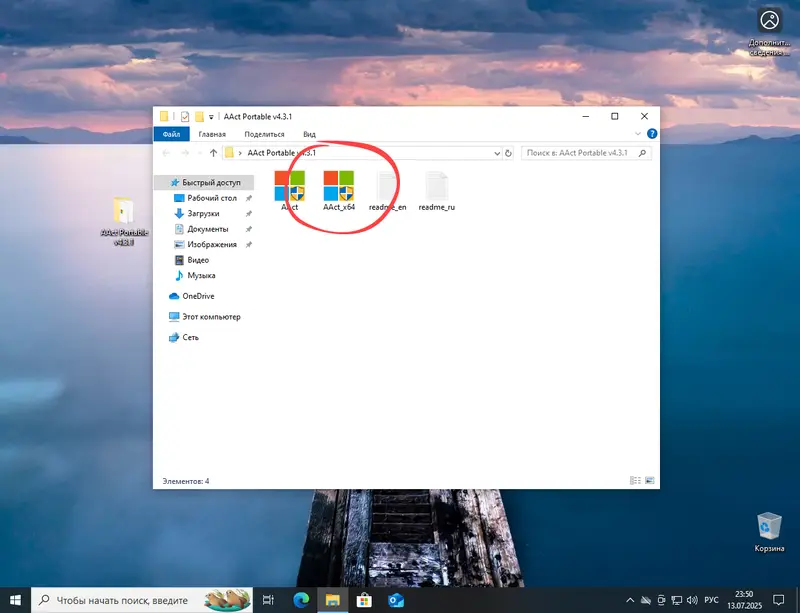Open Microsoft Edge from the taskbar
This screenshot has width=800, height=613.
point(301,600)
